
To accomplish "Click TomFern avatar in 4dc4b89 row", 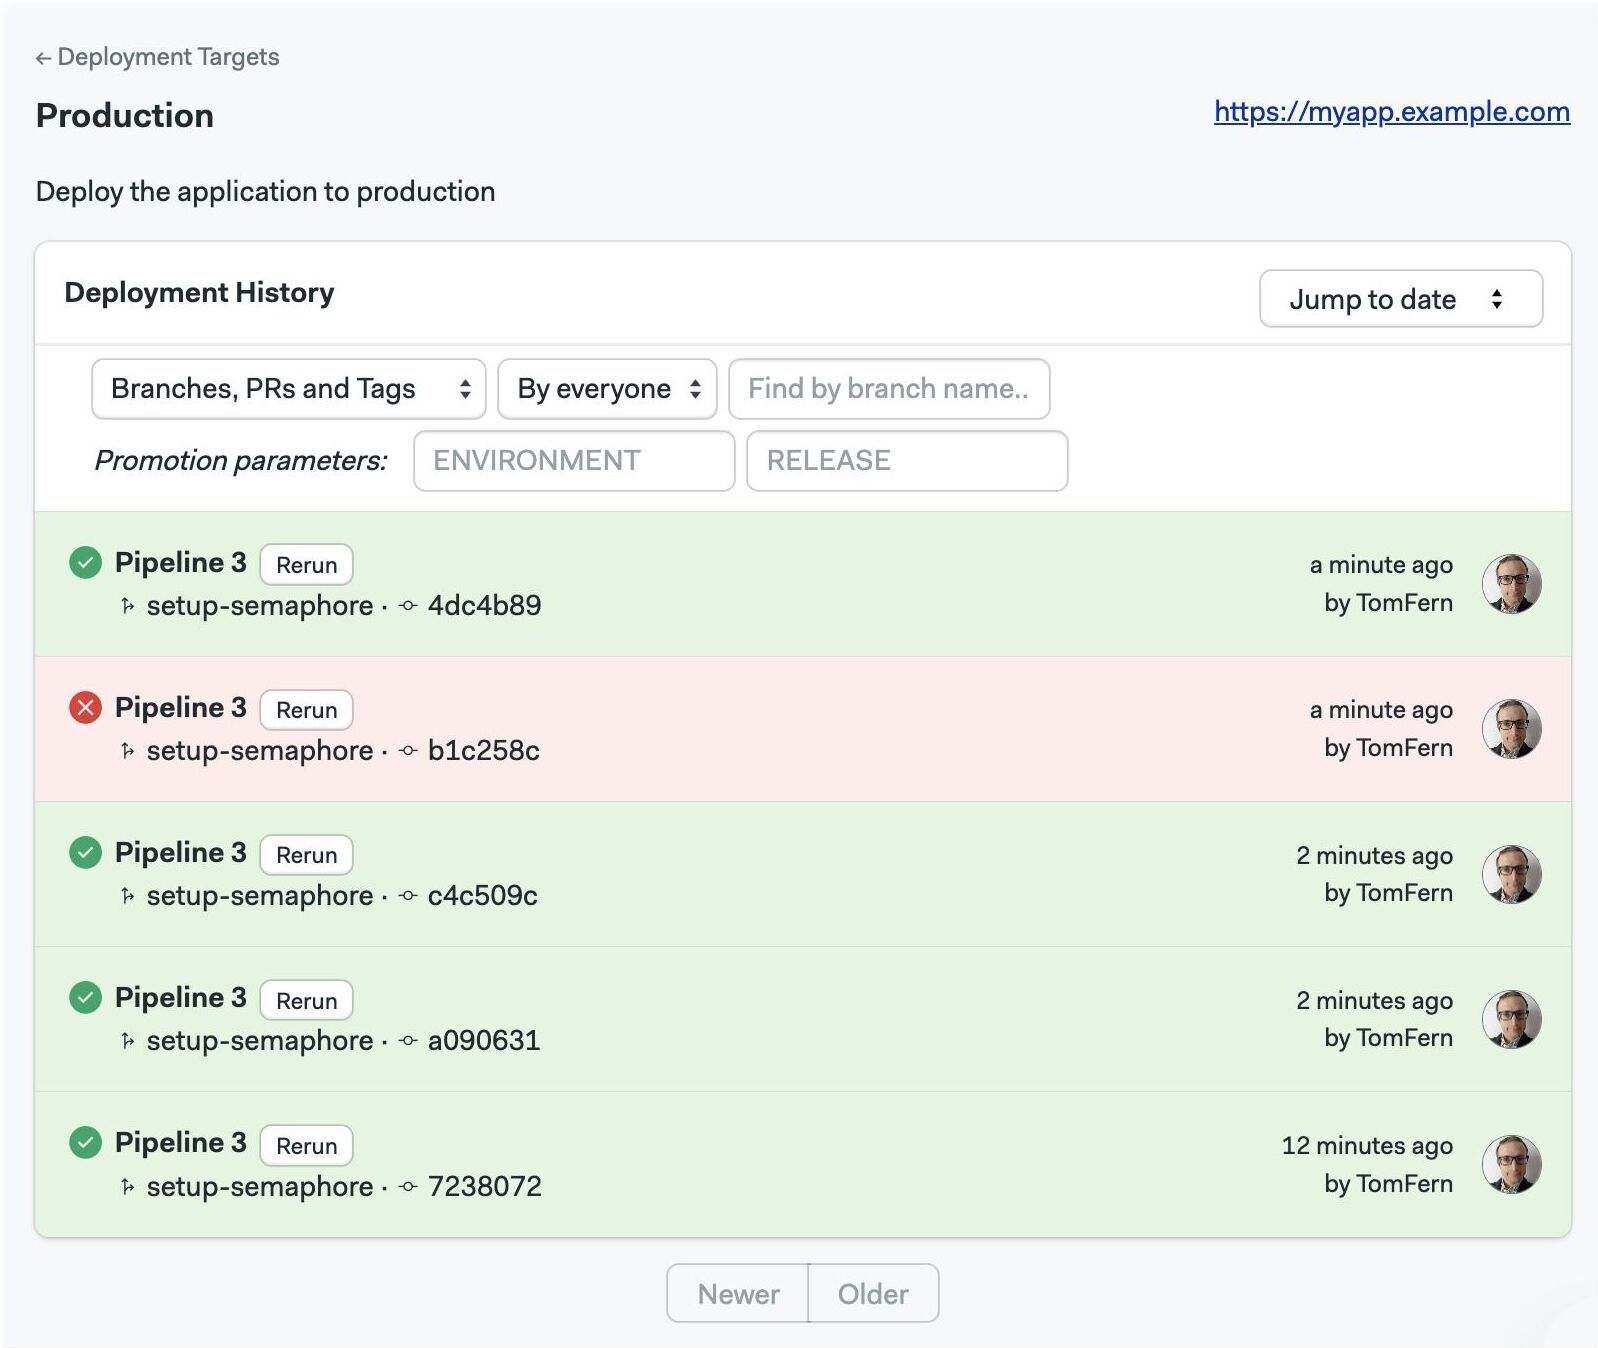I will point(1511,584).
